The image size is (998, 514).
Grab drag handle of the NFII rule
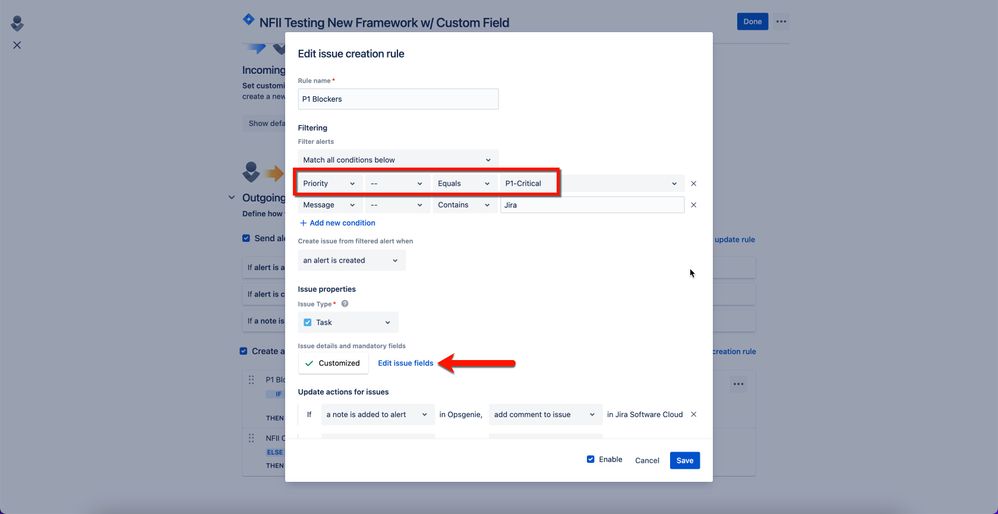(251, 438)
